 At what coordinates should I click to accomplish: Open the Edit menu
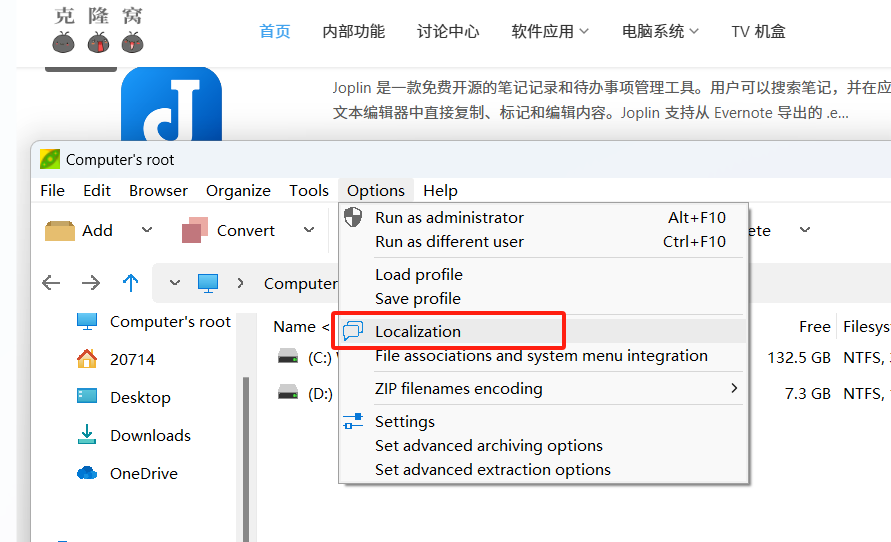[97, 190]
